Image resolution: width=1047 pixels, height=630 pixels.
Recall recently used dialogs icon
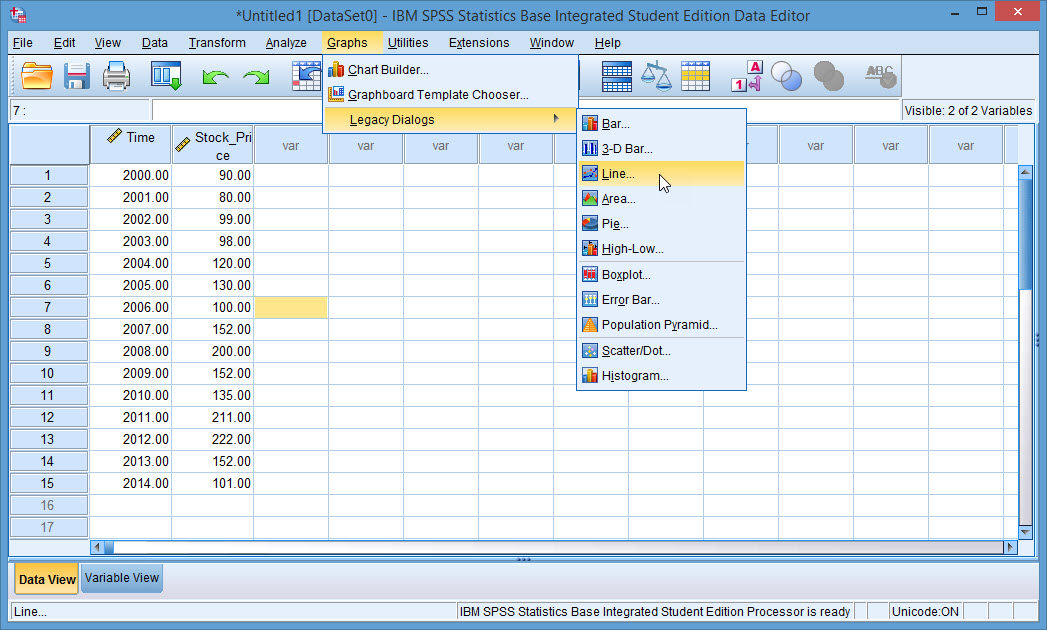click(x=166, y=75)
